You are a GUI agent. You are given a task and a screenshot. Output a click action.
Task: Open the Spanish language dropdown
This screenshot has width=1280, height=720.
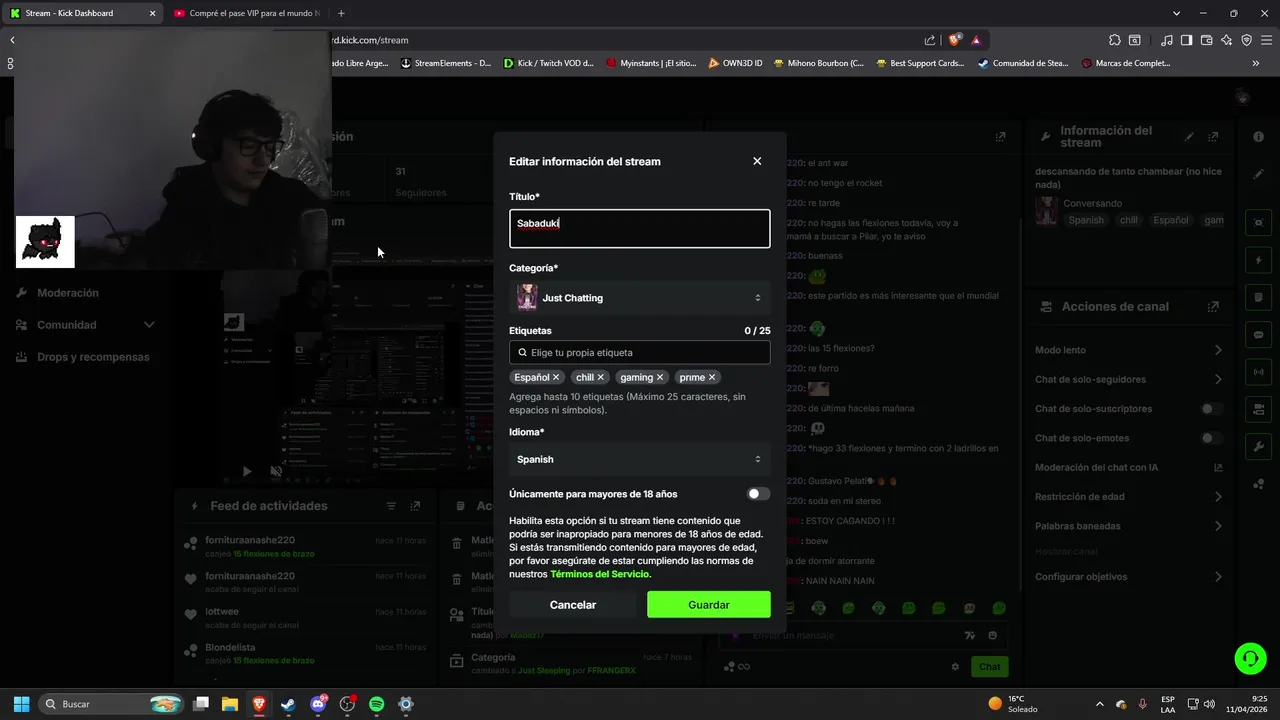pyautogui.click(x=639, y=459)
